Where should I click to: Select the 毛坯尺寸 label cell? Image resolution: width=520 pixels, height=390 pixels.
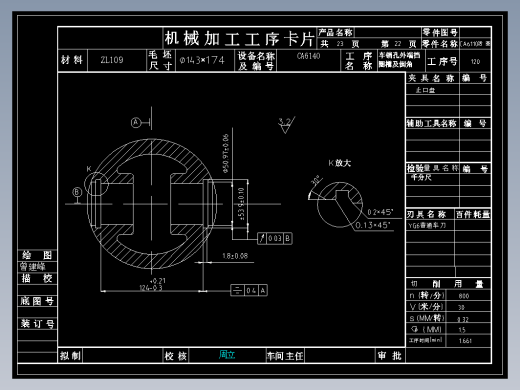point(160,60)
